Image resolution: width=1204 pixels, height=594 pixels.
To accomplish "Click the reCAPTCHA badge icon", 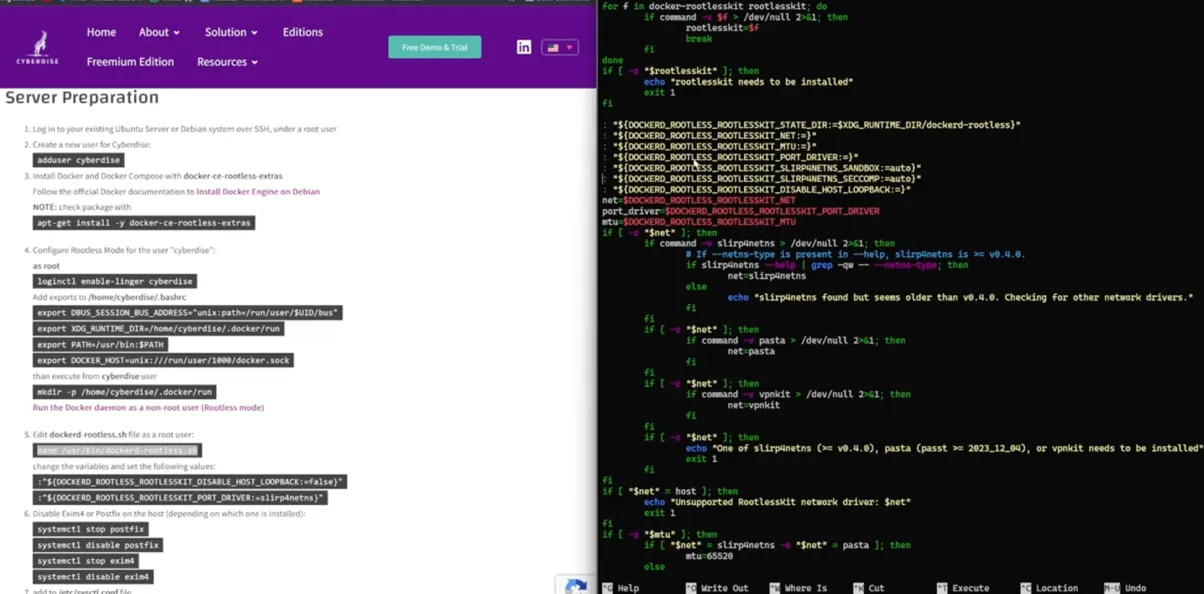I will coord(576,585).
